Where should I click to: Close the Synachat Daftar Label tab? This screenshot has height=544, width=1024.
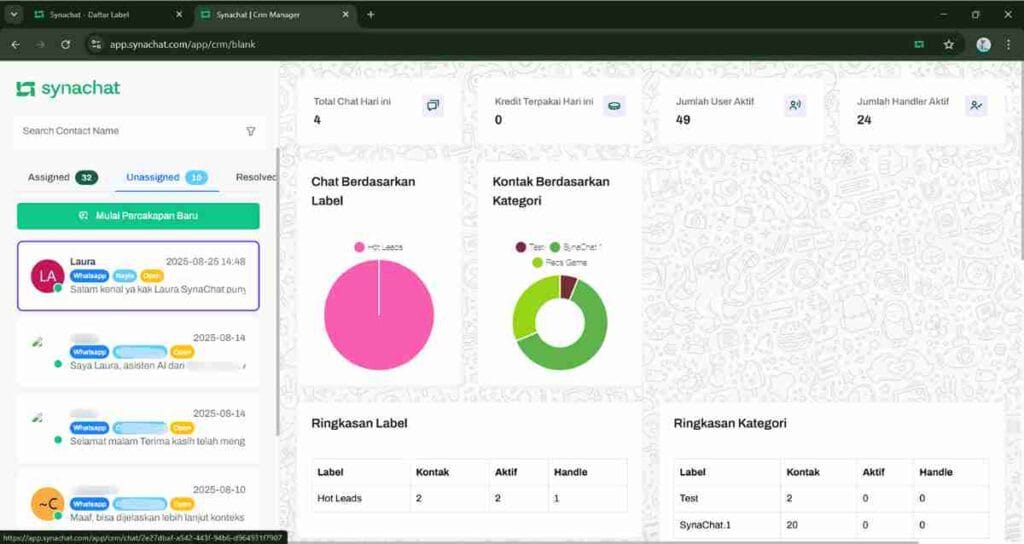(179, 14)
